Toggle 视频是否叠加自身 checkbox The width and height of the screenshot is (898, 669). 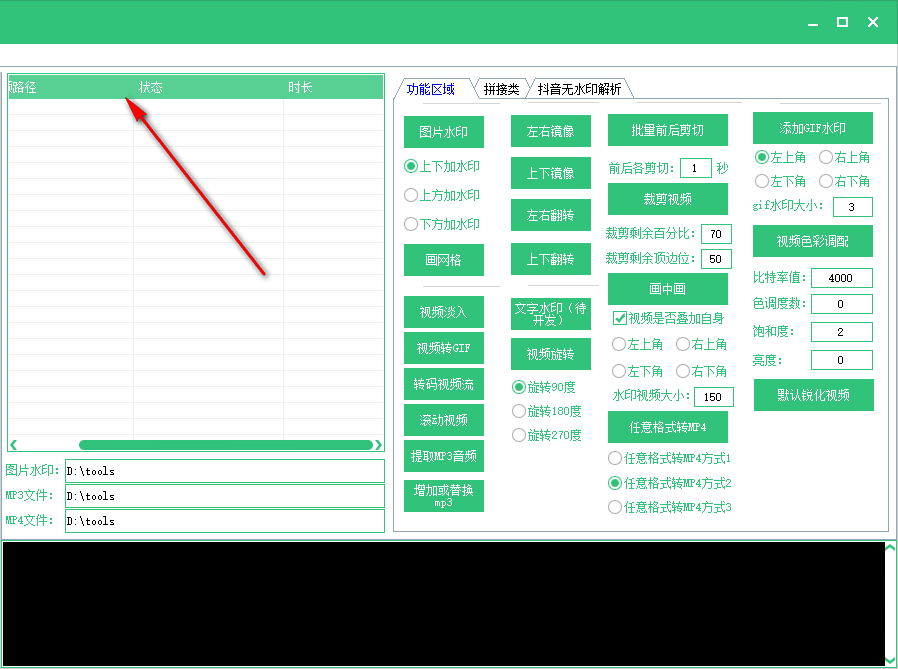pyautogui.click(x=668, y=318)
